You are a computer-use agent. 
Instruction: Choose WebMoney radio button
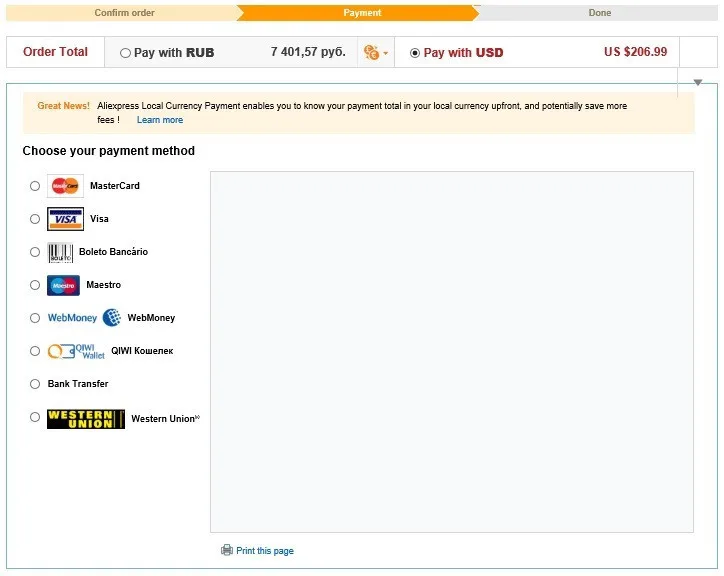coord(35,318)
